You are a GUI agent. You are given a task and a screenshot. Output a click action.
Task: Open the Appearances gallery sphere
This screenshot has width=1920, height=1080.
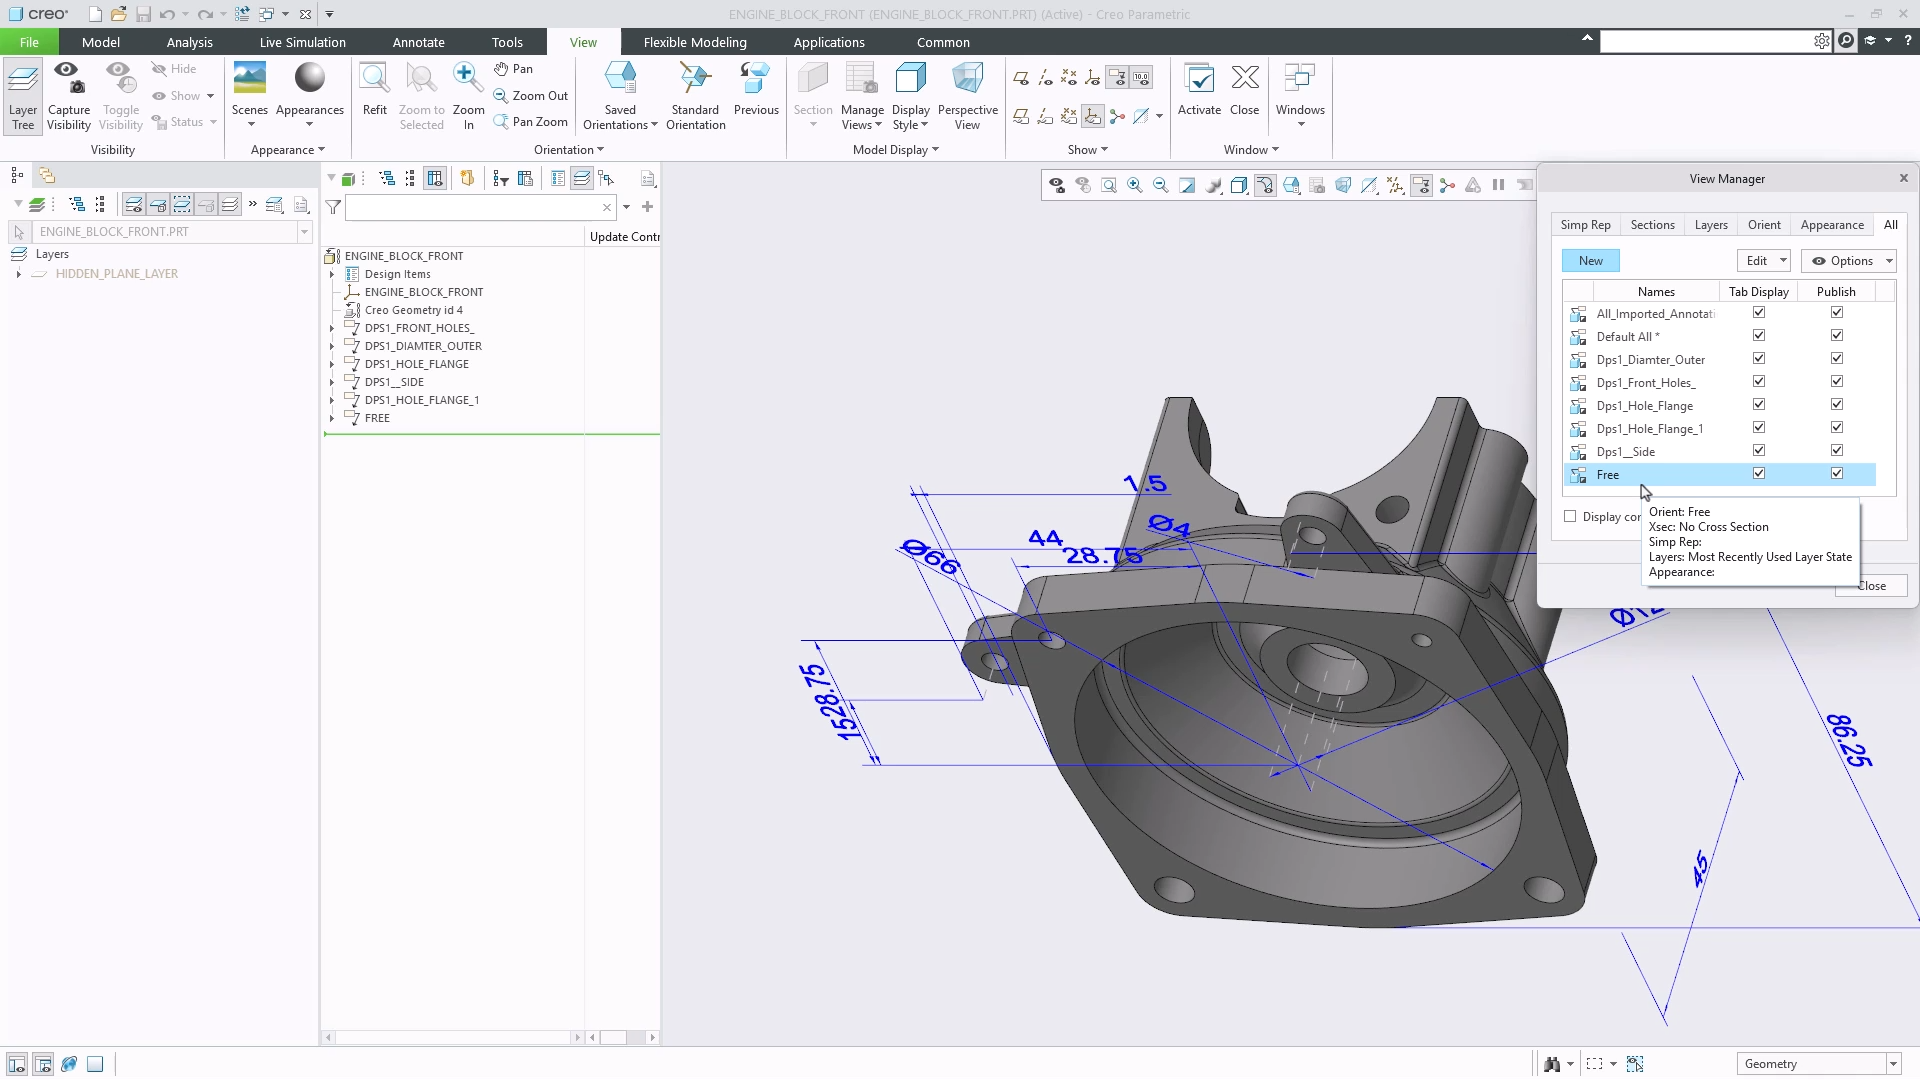pyautogui.click(x=309, y=77)
